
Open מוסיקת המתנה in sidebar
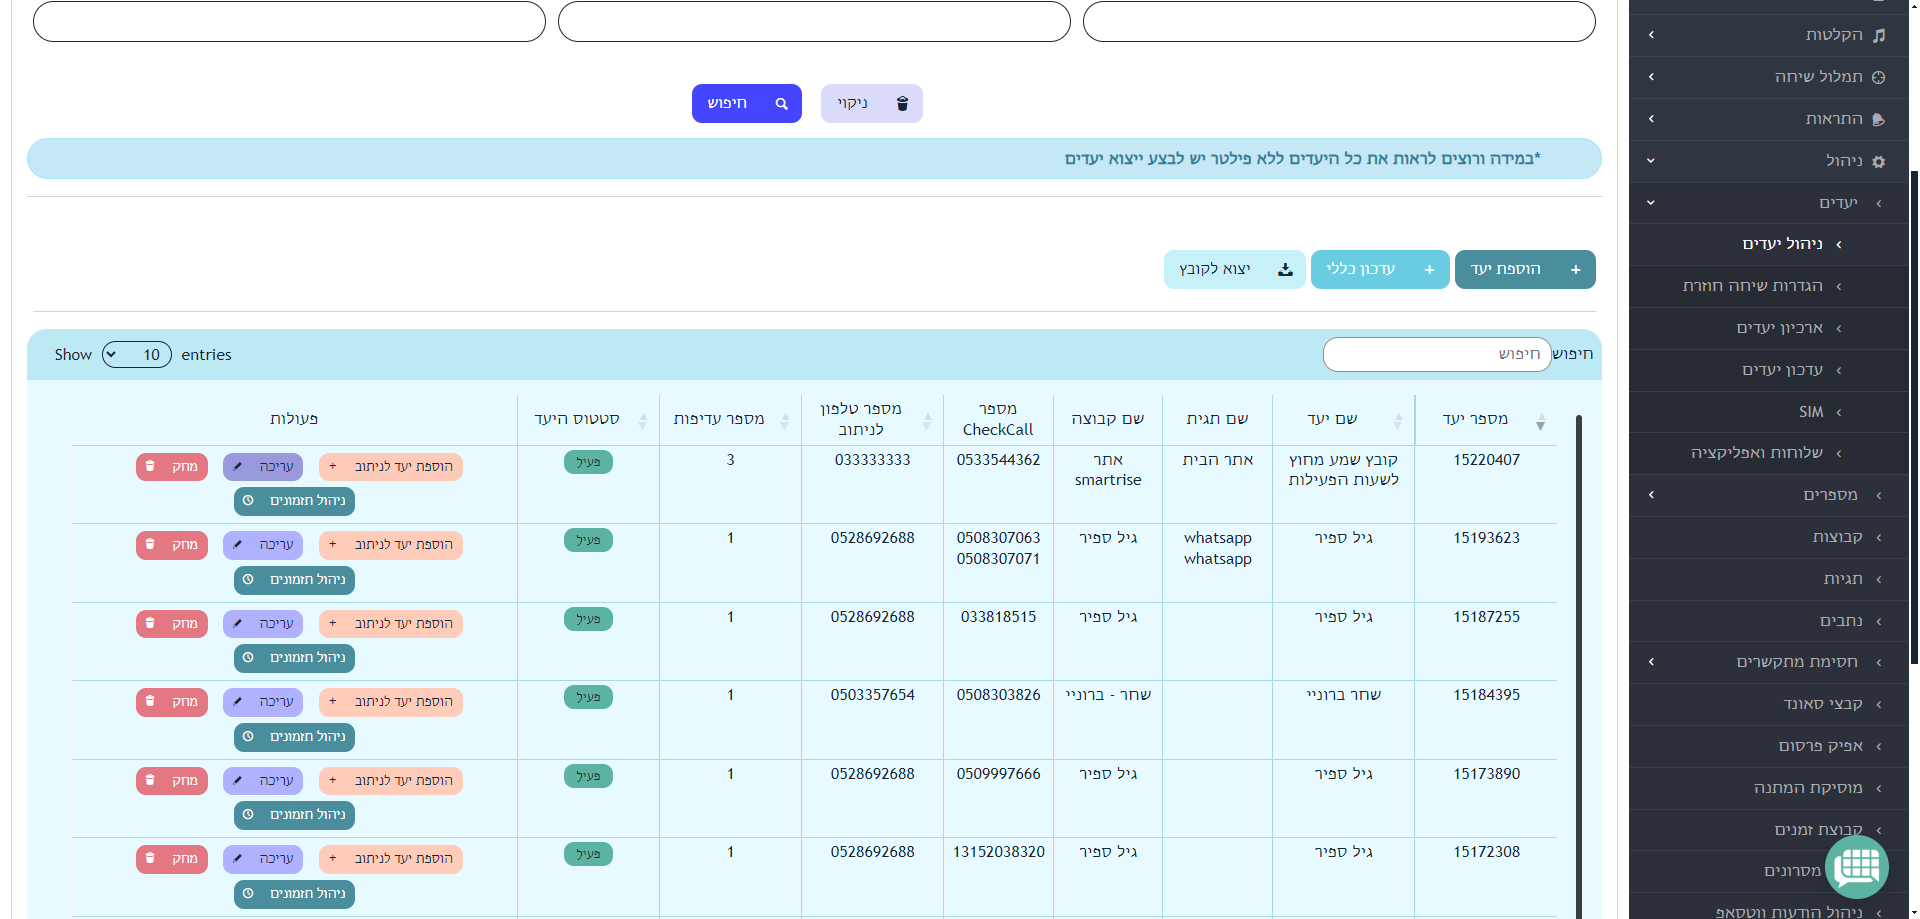pos(1768,788)
